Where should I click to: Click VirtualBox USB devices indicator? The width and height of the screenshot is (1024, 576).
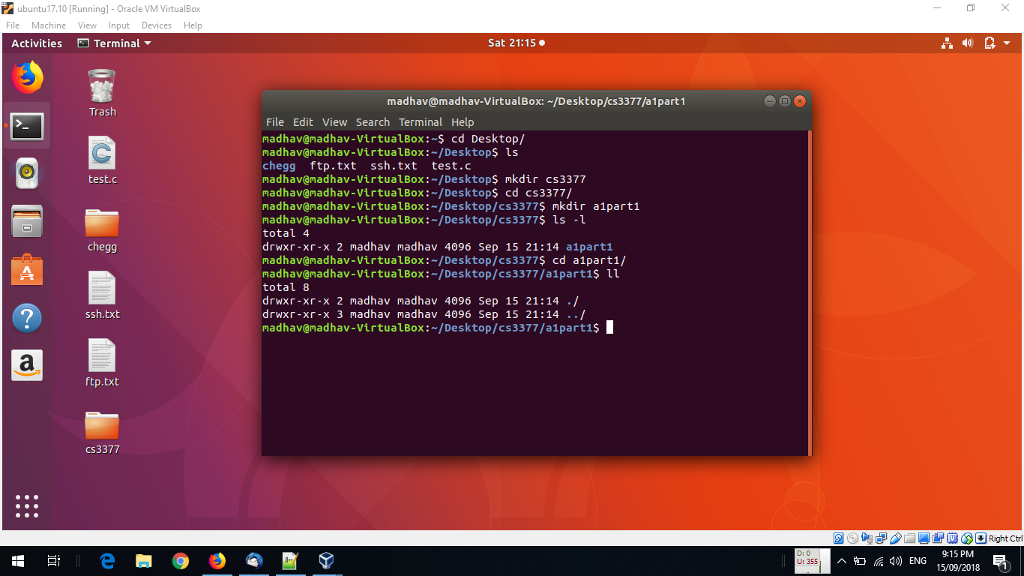point(895,538)
